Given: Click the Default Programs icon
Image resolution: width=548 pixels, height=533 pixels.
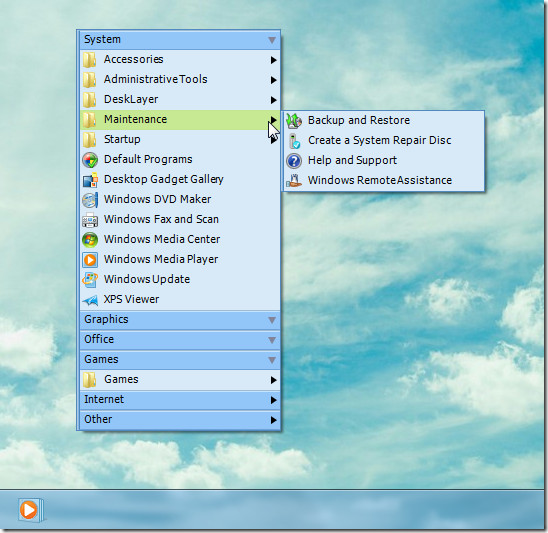Looking at the screenshot, I should pos(90,160).
